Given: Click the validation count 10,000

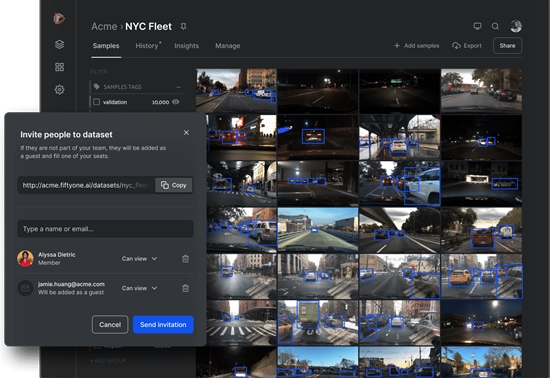Looking at the screenshot, I should click(x=160, y=102).
